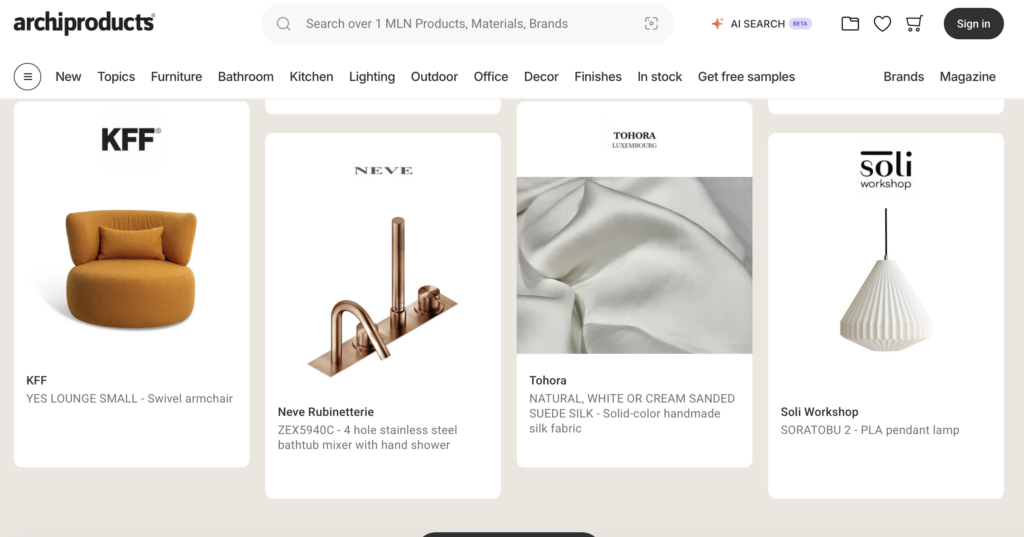The width and height of the screenshot is (1024, 537).
Task: Click the Sign in button
Action: [x=973, y=24]
